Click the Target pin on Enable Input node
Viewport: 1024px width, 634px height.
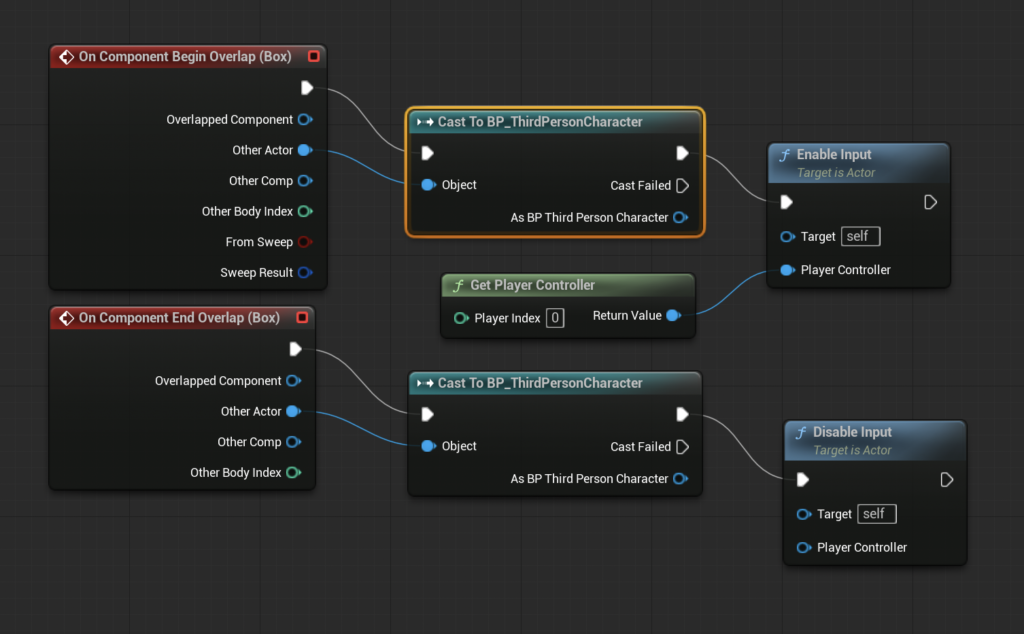pyautogui.click(x=788, y=237)
